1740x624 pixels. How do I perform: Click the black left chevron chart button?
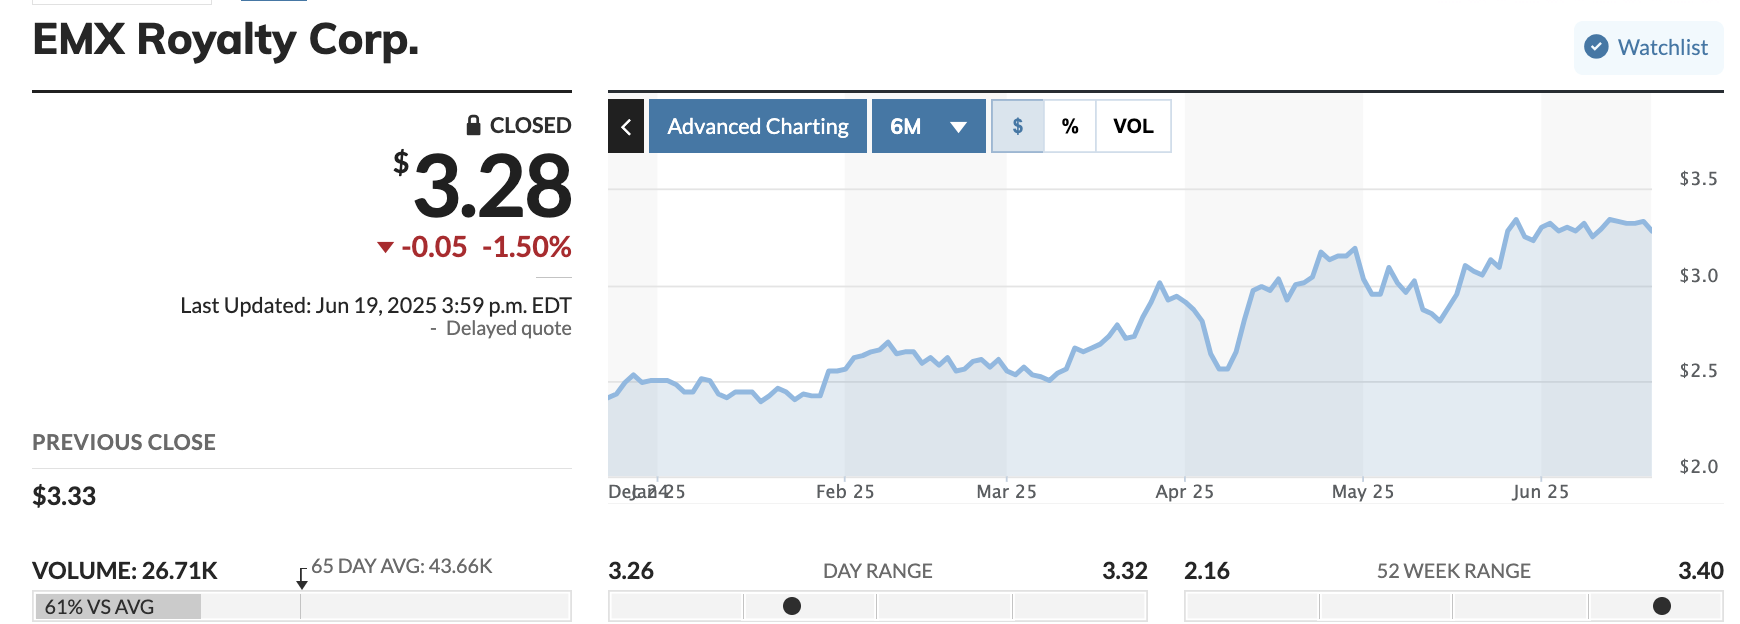626,127
